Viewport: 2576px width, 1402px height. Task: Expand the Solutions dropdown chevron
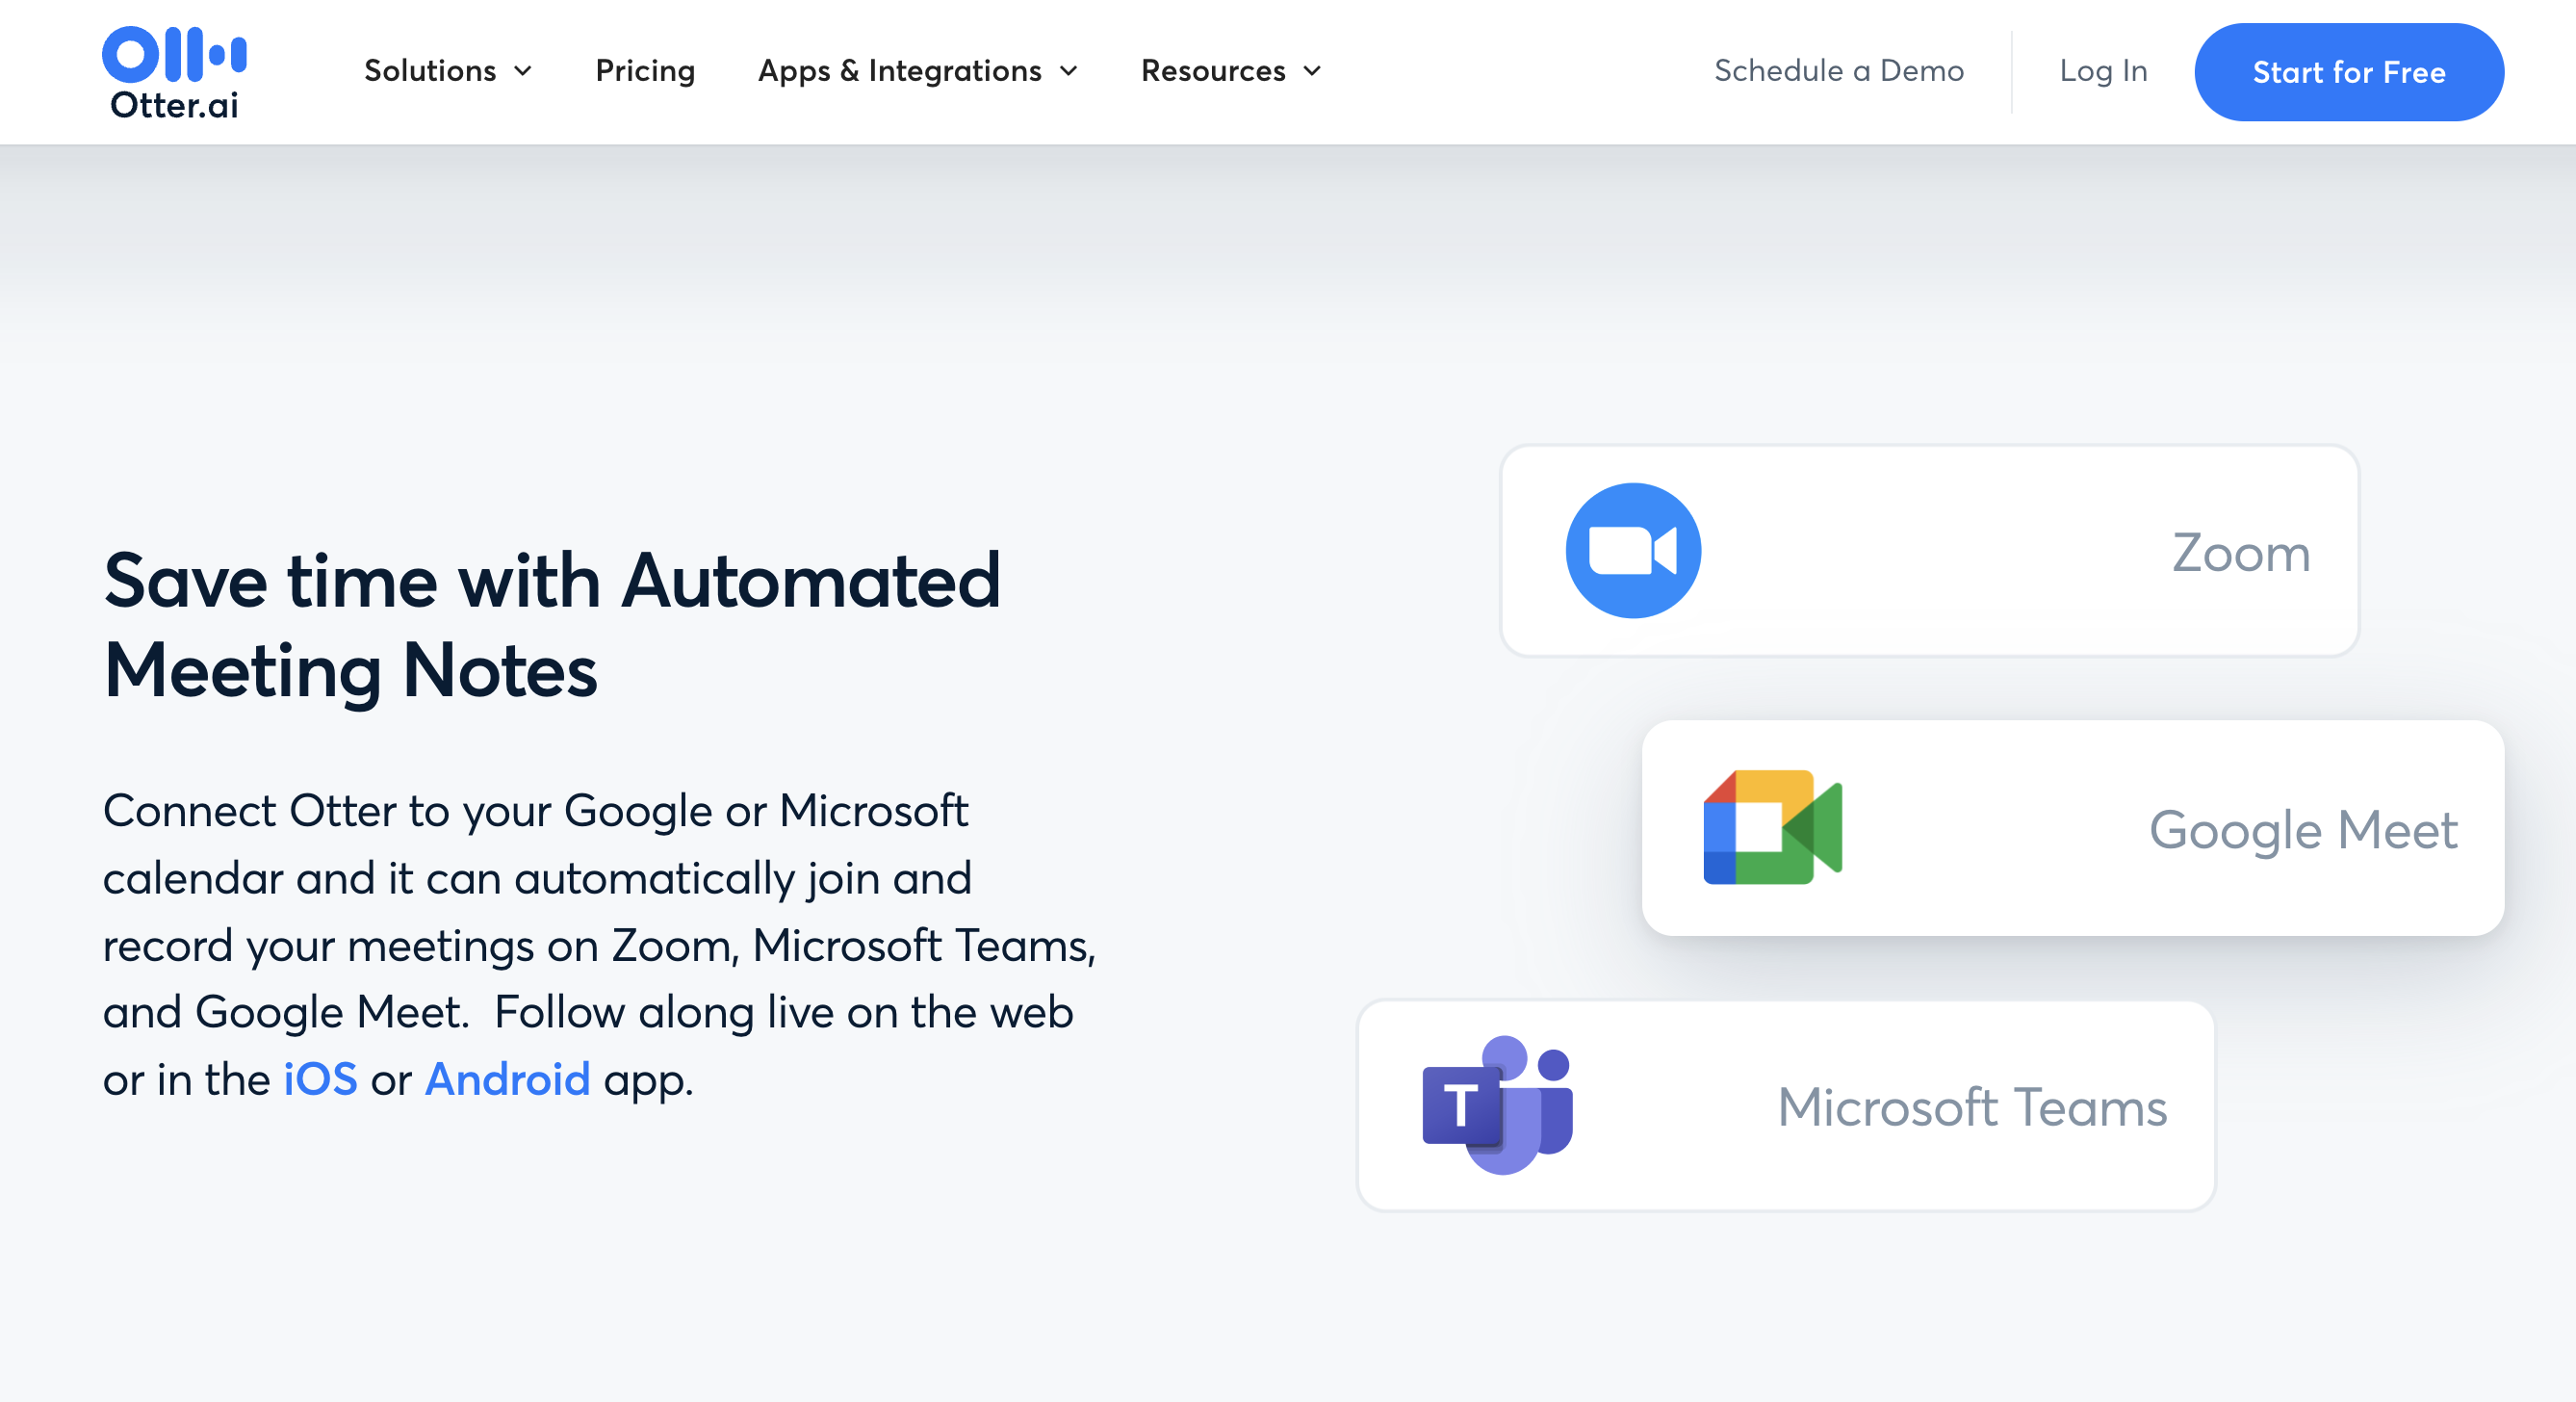523,71
